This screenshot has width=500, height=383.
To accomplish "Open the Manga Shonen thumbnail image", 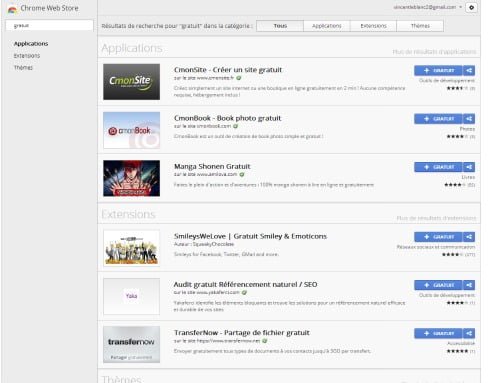I will click(x=131, y=178).
